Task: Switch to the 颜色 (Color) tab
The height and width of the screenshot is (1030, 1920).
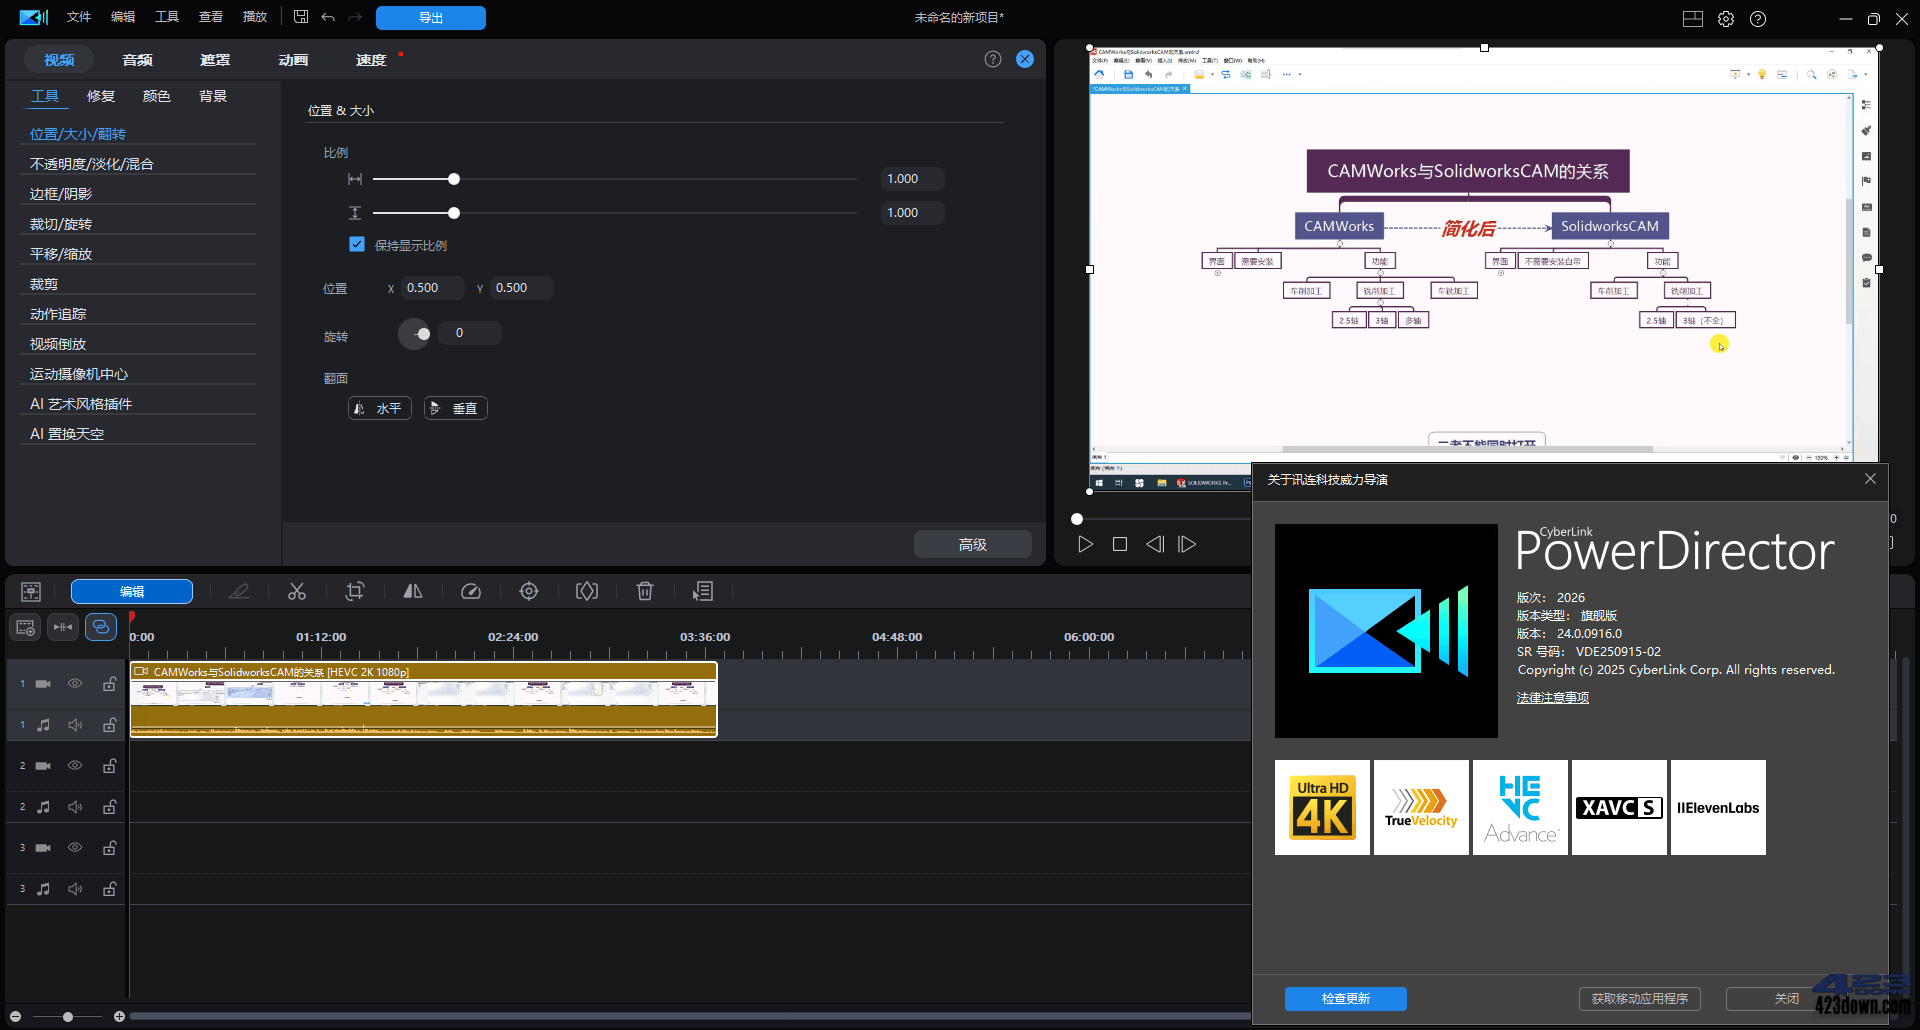Action: coord(156,95)
